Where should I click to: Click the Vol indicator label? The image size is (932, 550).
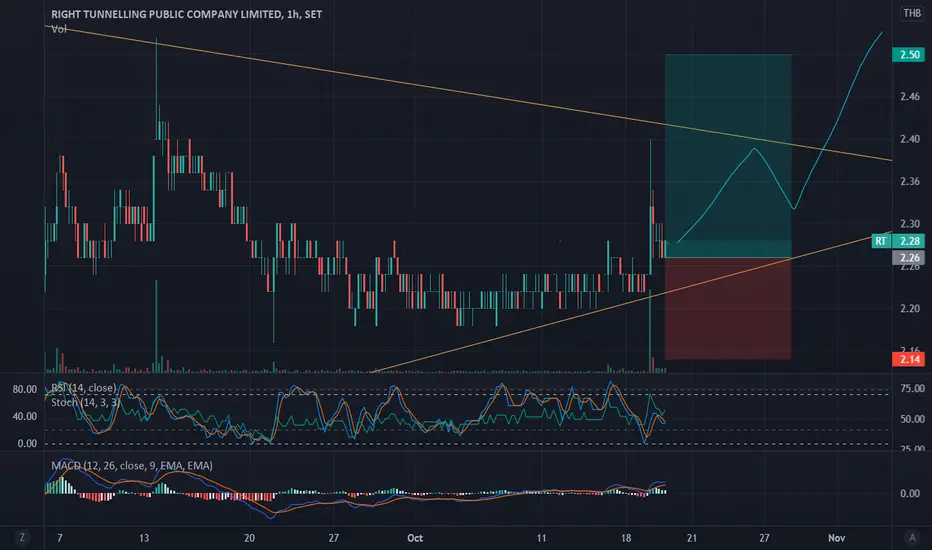pos(59,29)
